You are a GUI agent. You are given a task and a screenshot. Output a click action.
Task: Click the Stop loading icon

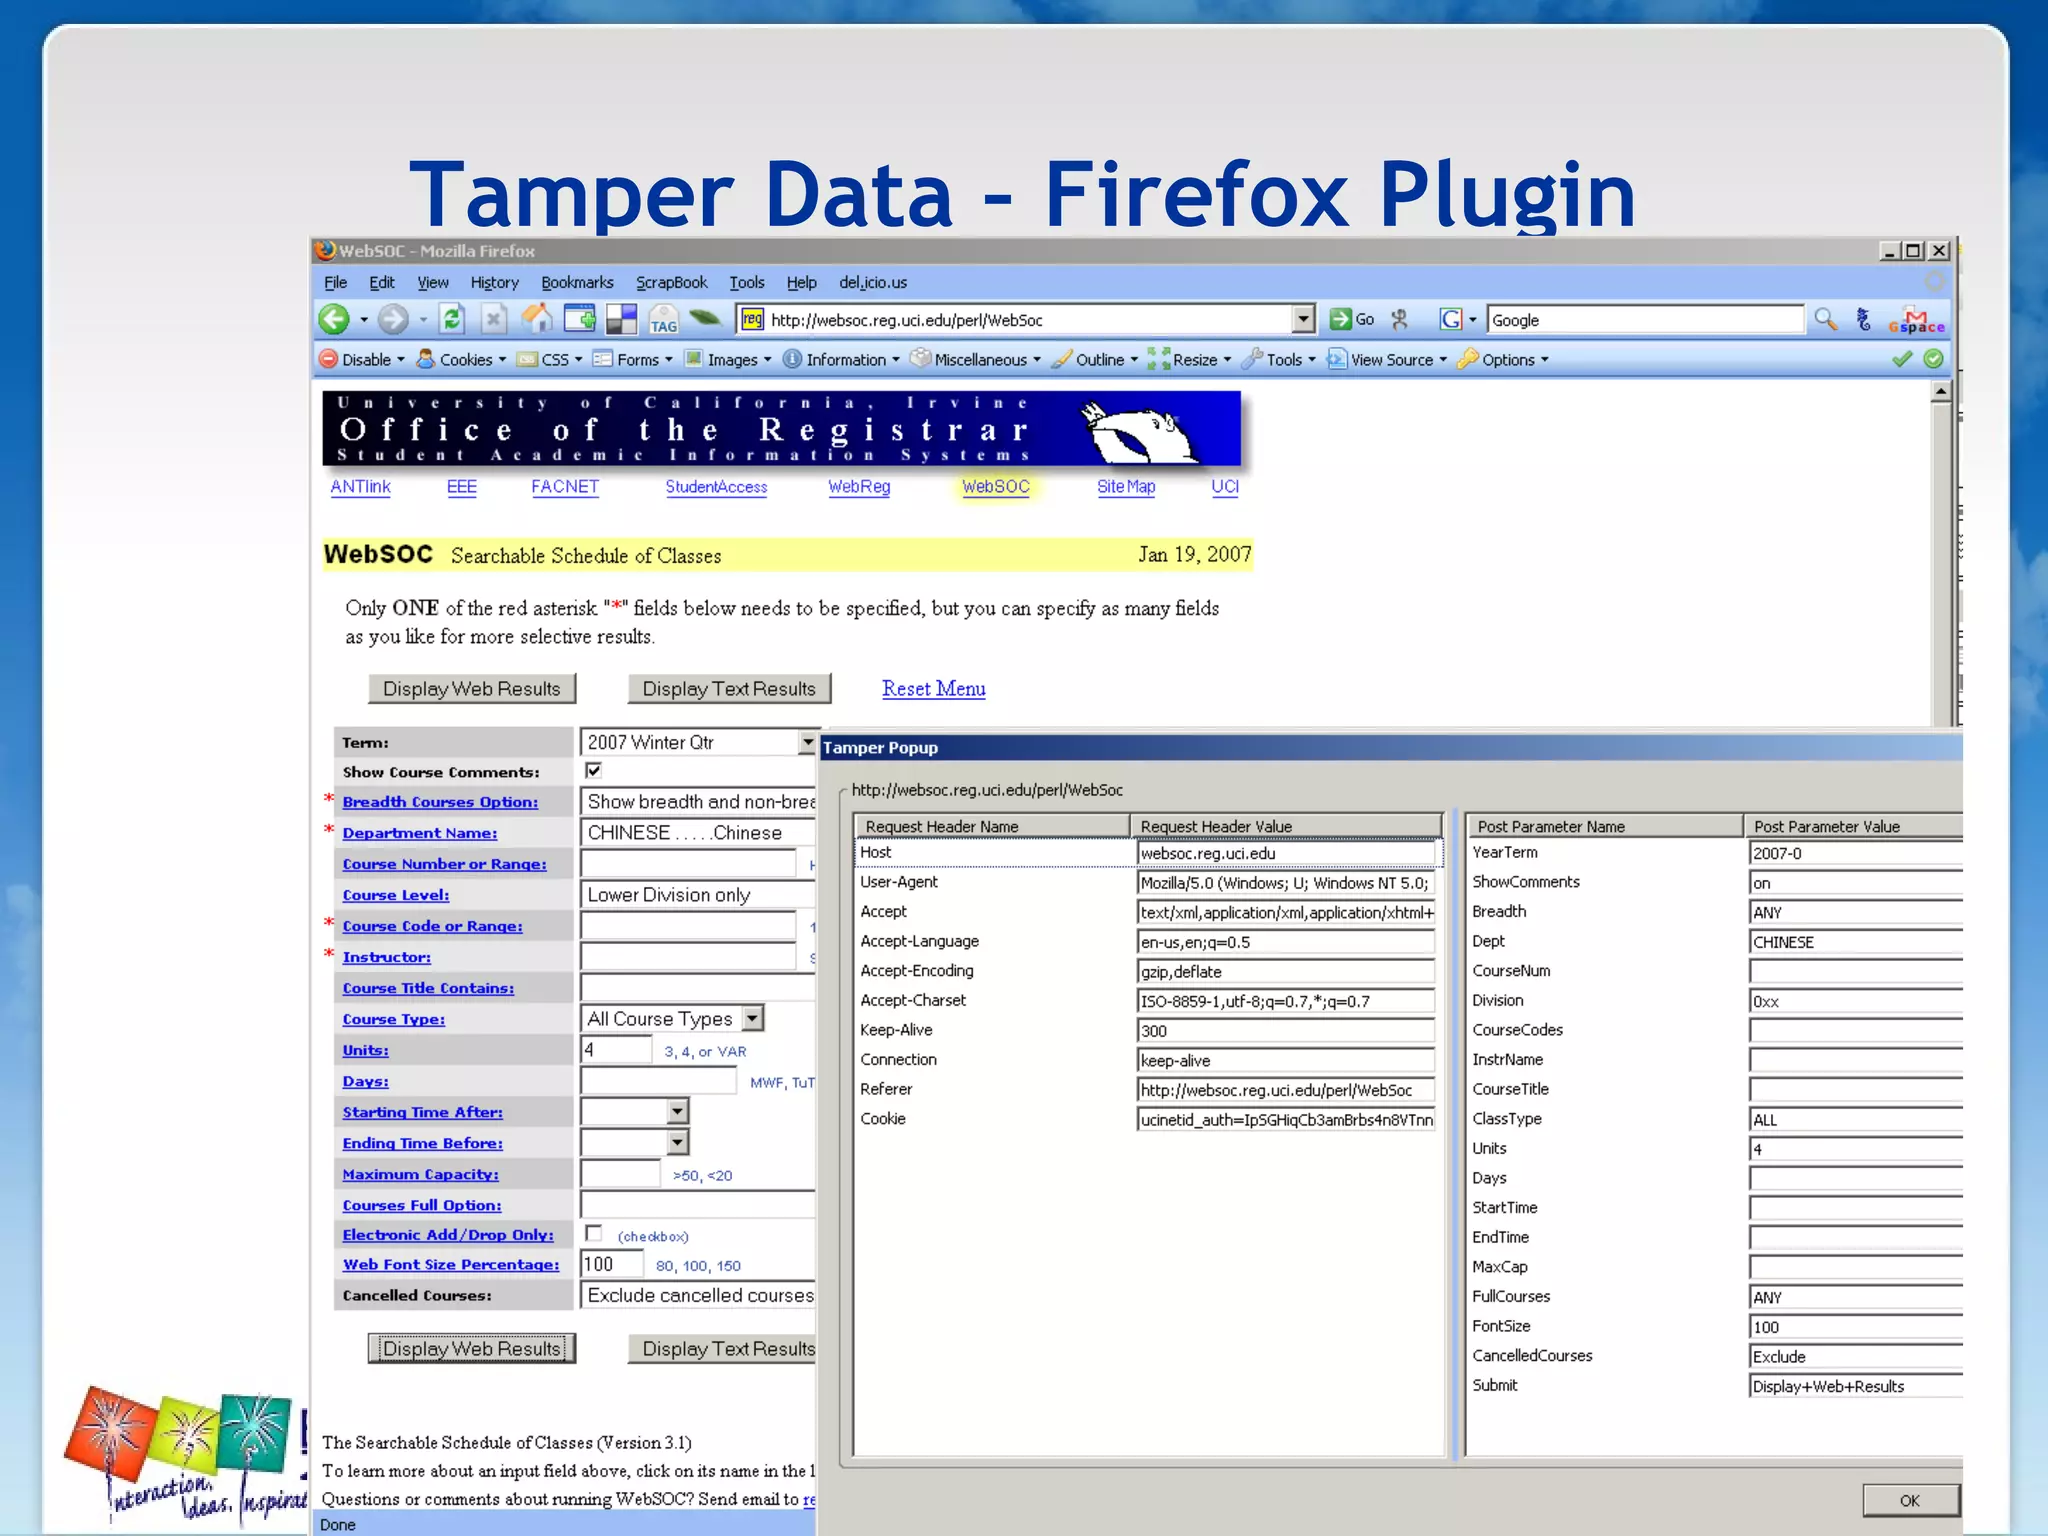493,319
